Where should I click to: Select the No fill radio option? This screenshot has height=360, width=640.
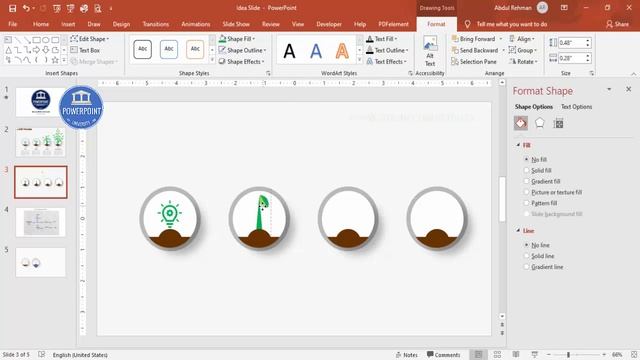click(x=526, y=159)
